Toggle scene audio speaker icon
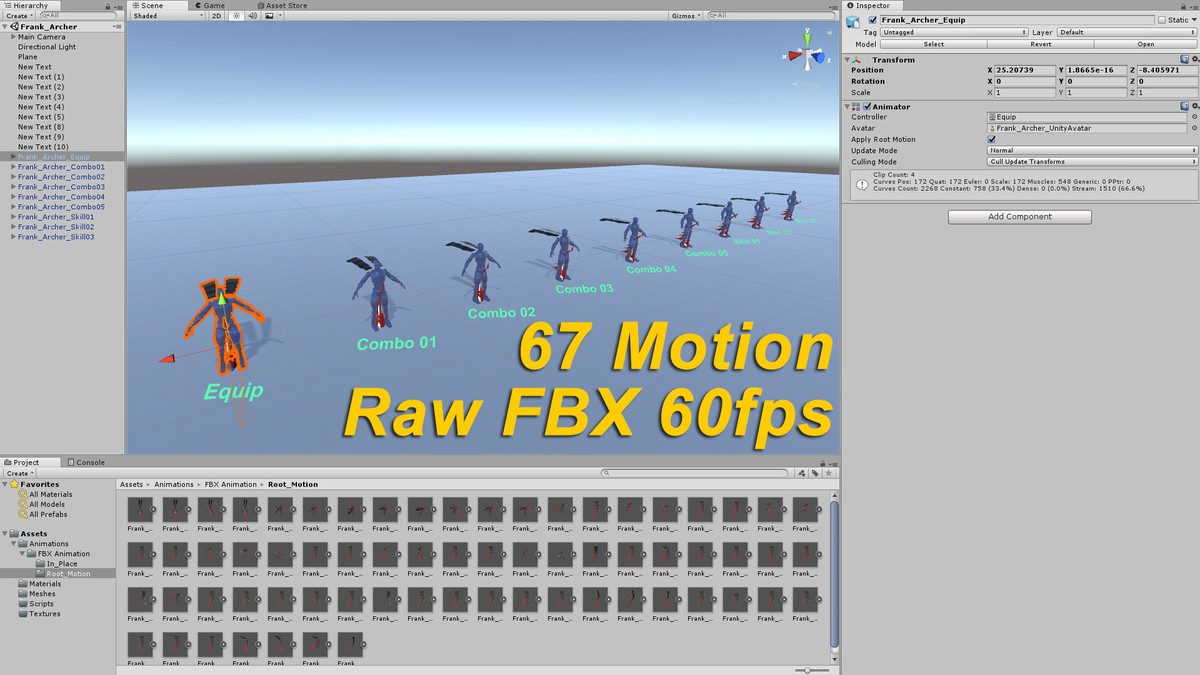The width and height of the screenshot is (1200, 675). (x=252, y=16)
